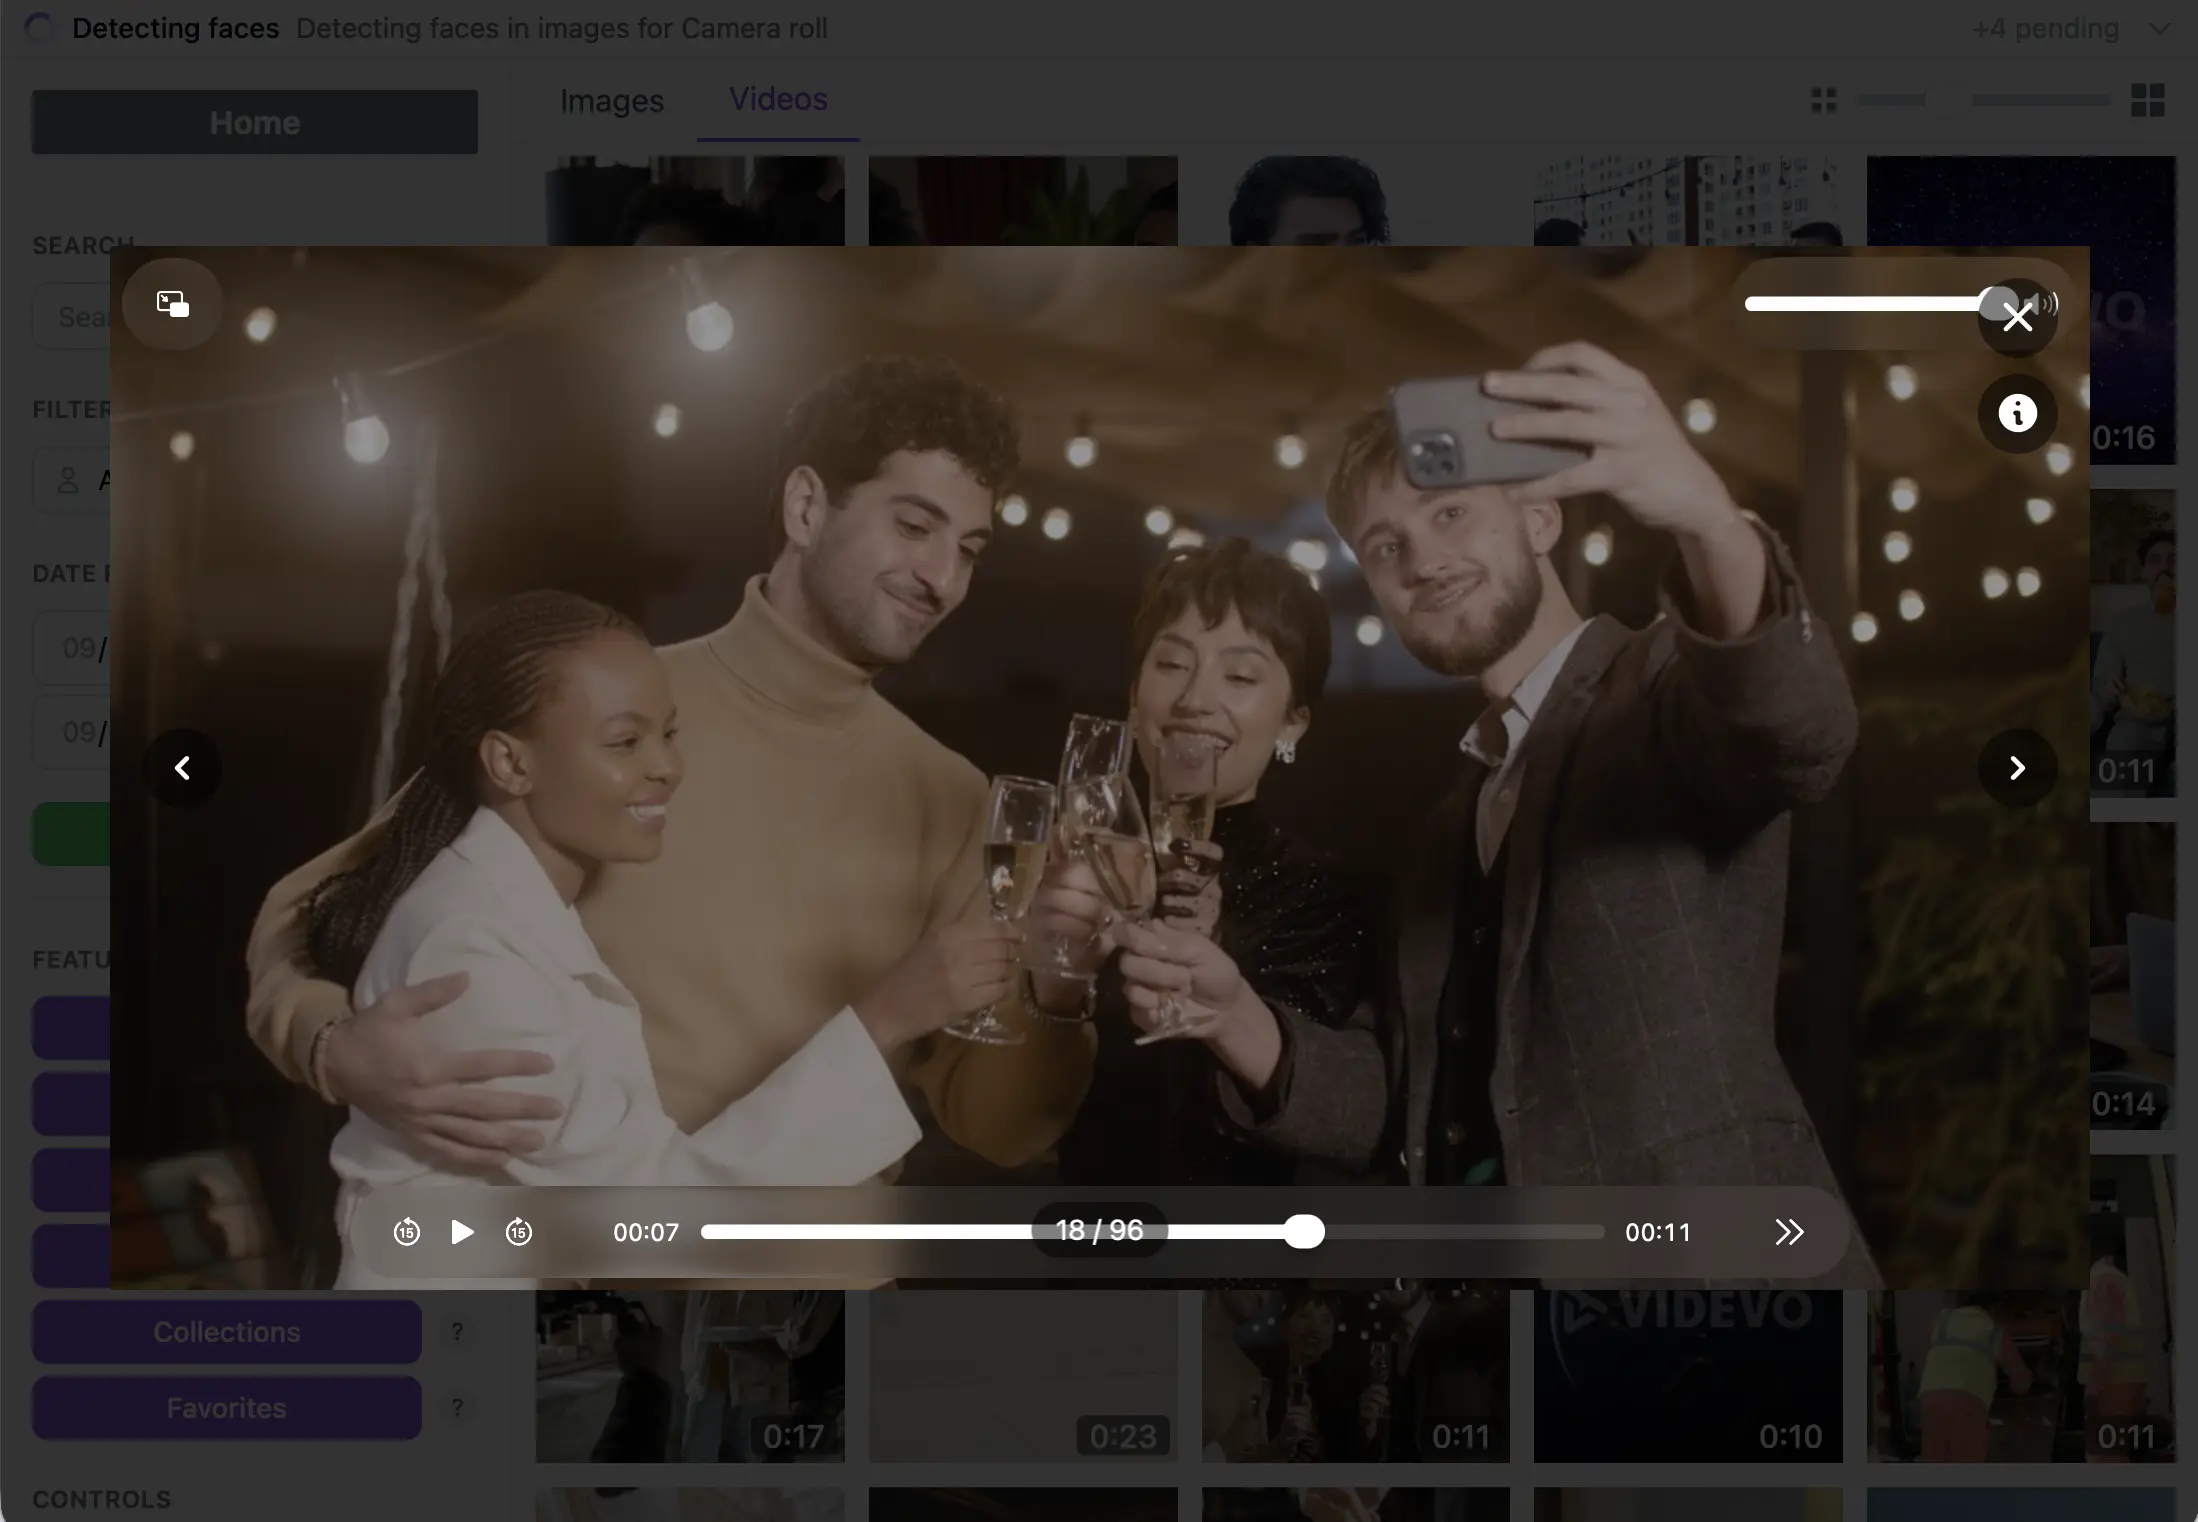2198x1522 pixels.
Task: Switch to the Videos tab
Action: [x=778, y=100]
